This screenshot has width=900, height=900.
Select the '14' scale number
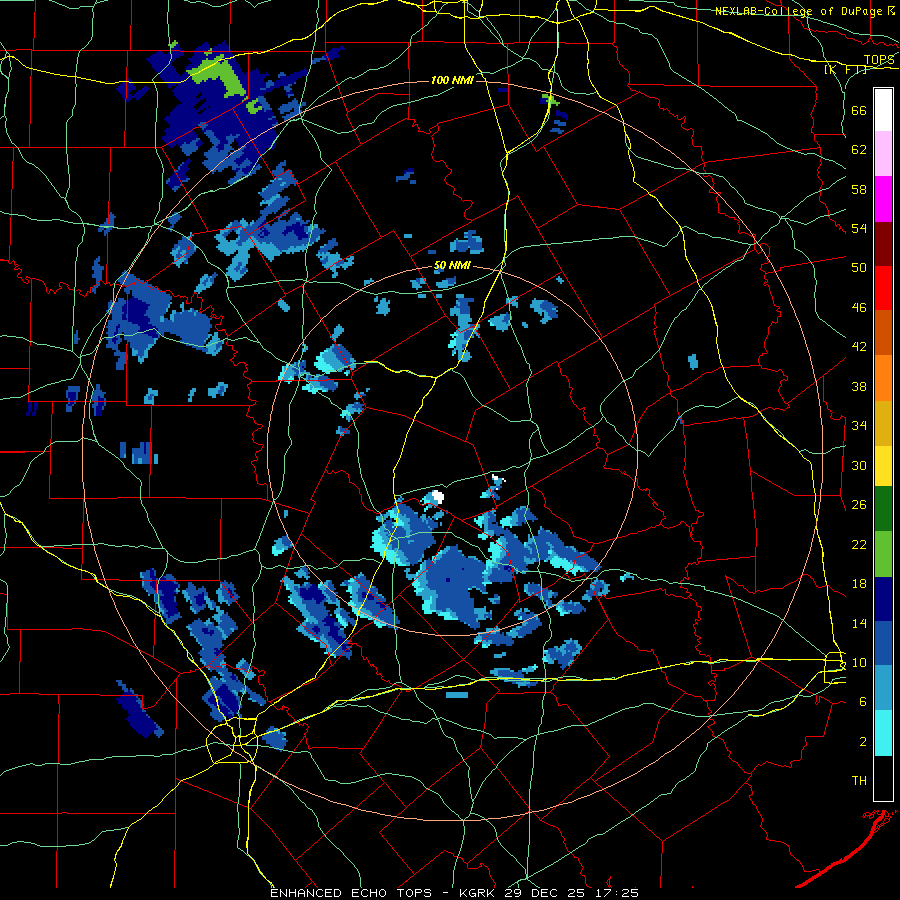click(x=859, y=623)
